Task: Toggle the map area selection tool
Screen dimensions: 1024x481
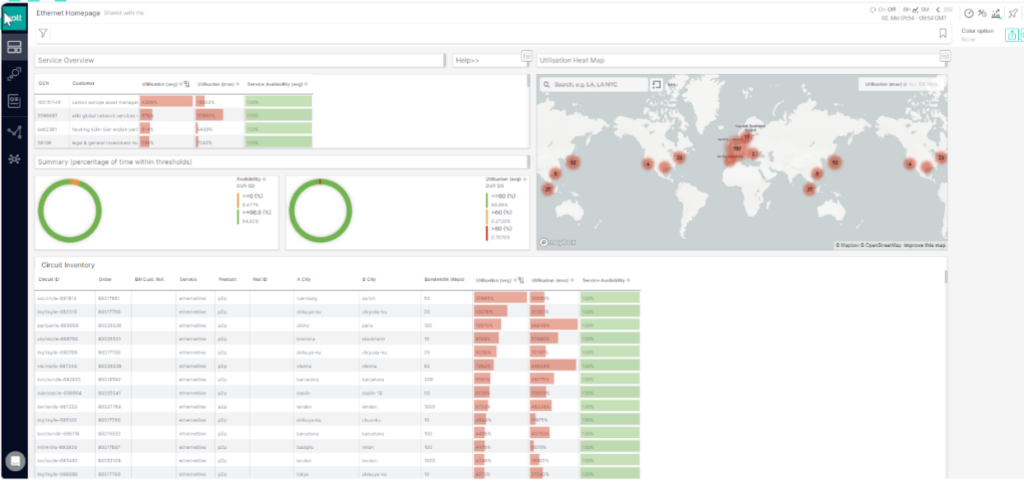Action: click(657, 85)
